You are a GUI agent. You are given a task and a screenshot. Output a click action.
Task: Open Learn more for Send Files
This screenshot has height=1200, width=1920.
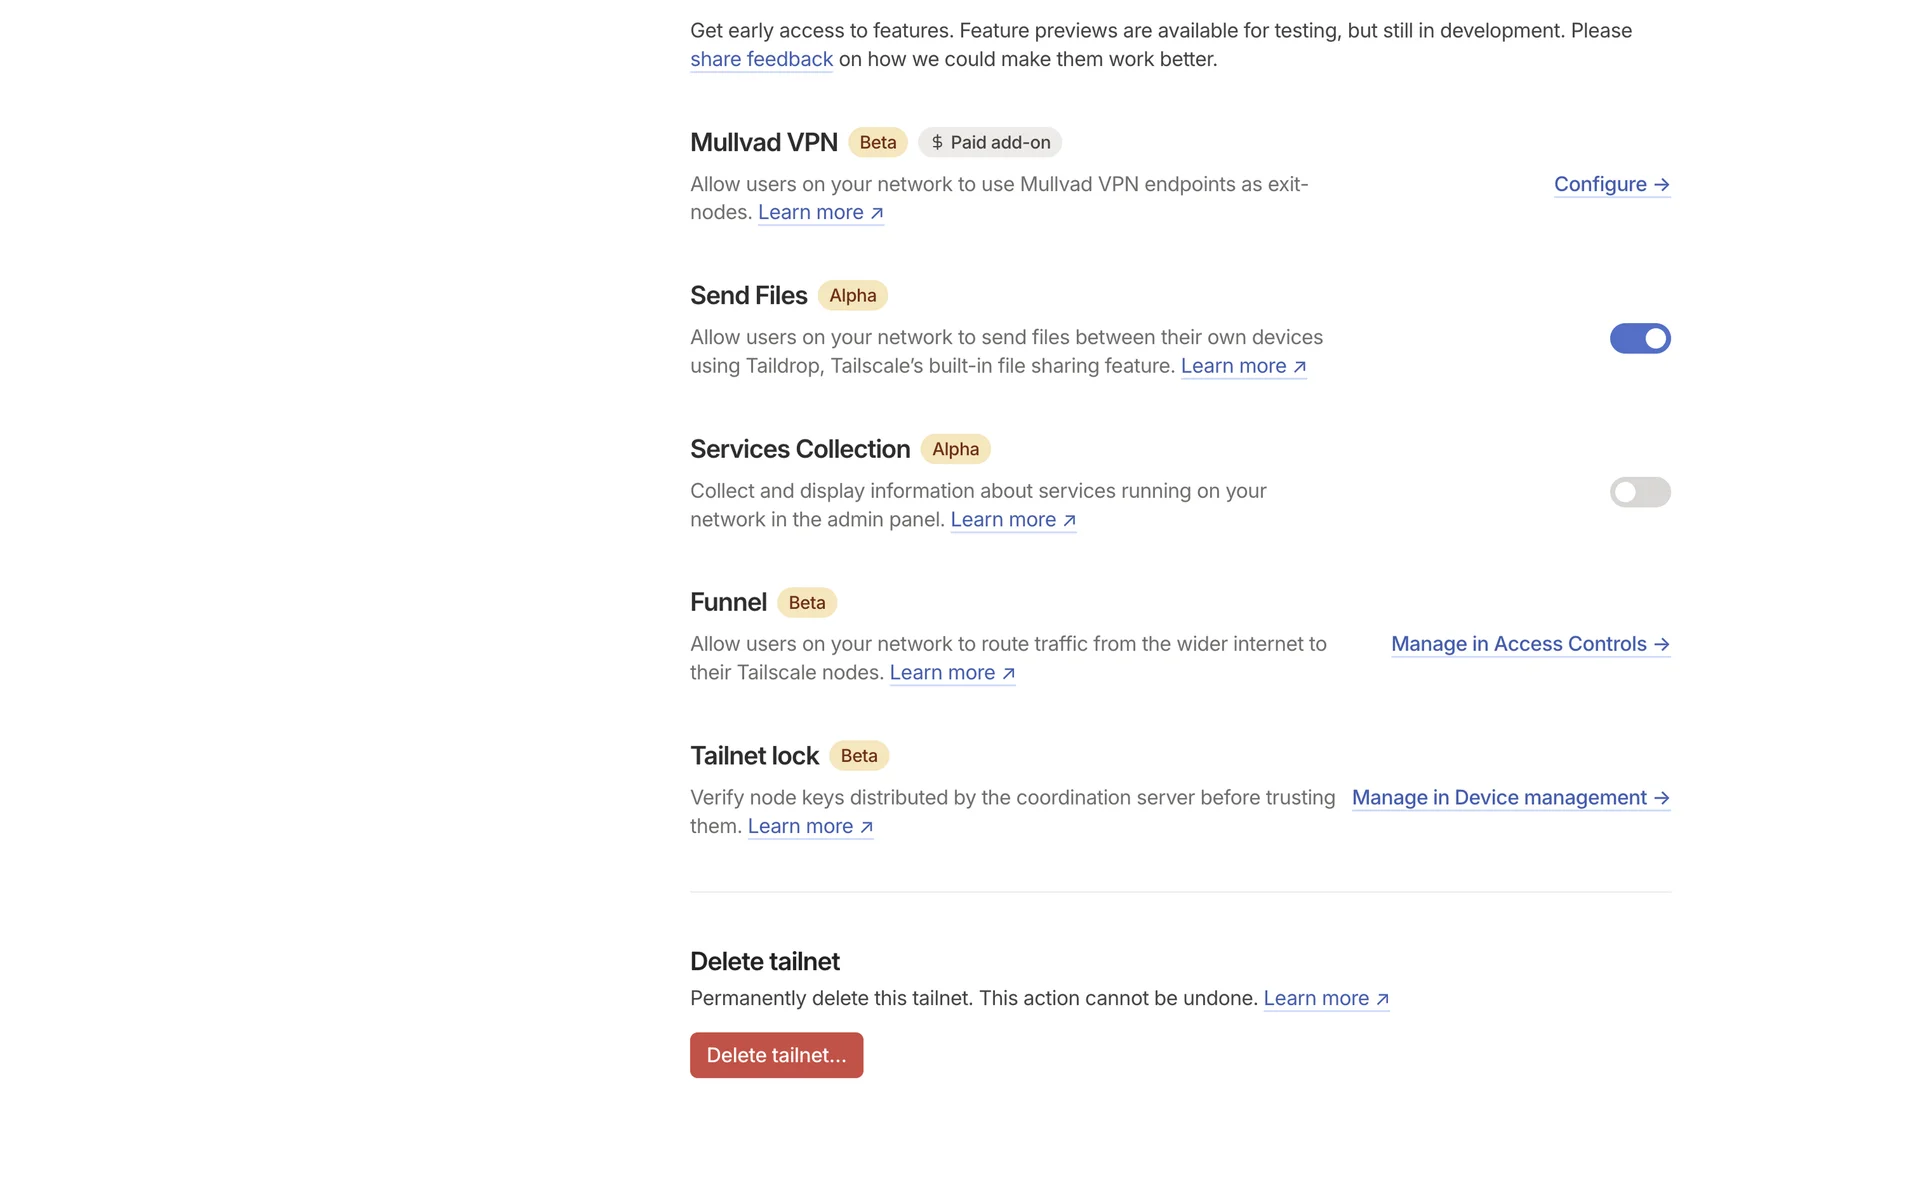point(1243,366)
